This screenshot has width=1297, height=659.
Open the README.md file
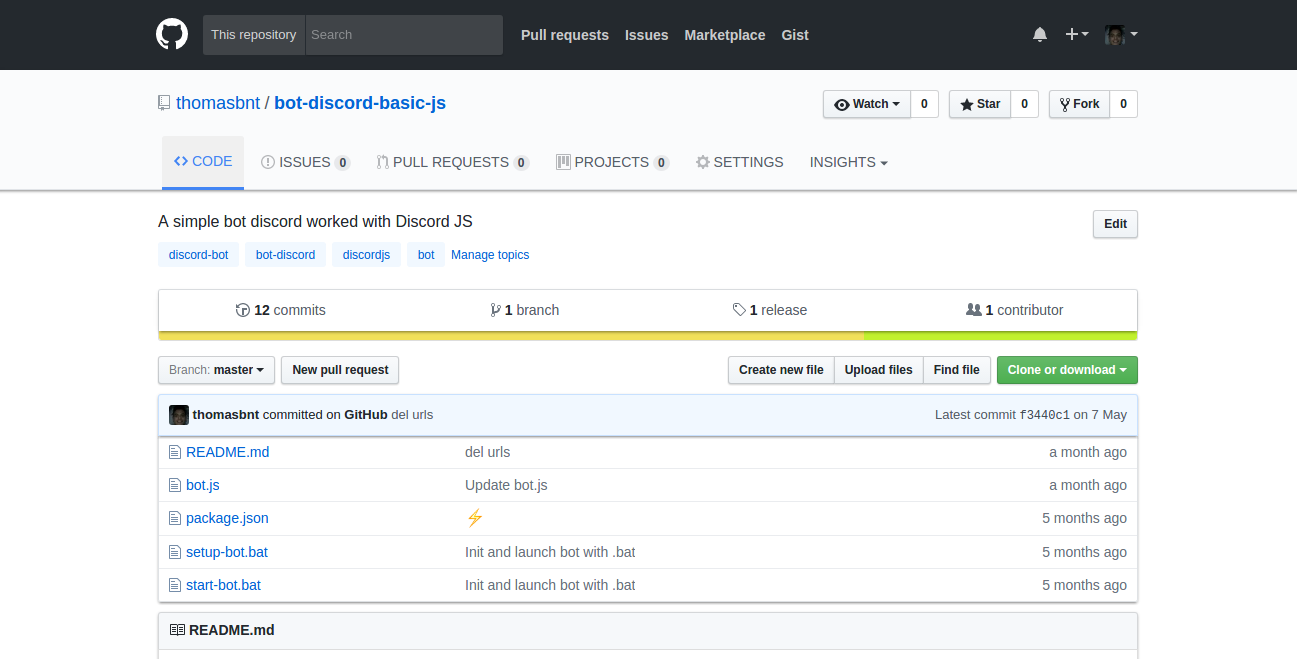227,452
